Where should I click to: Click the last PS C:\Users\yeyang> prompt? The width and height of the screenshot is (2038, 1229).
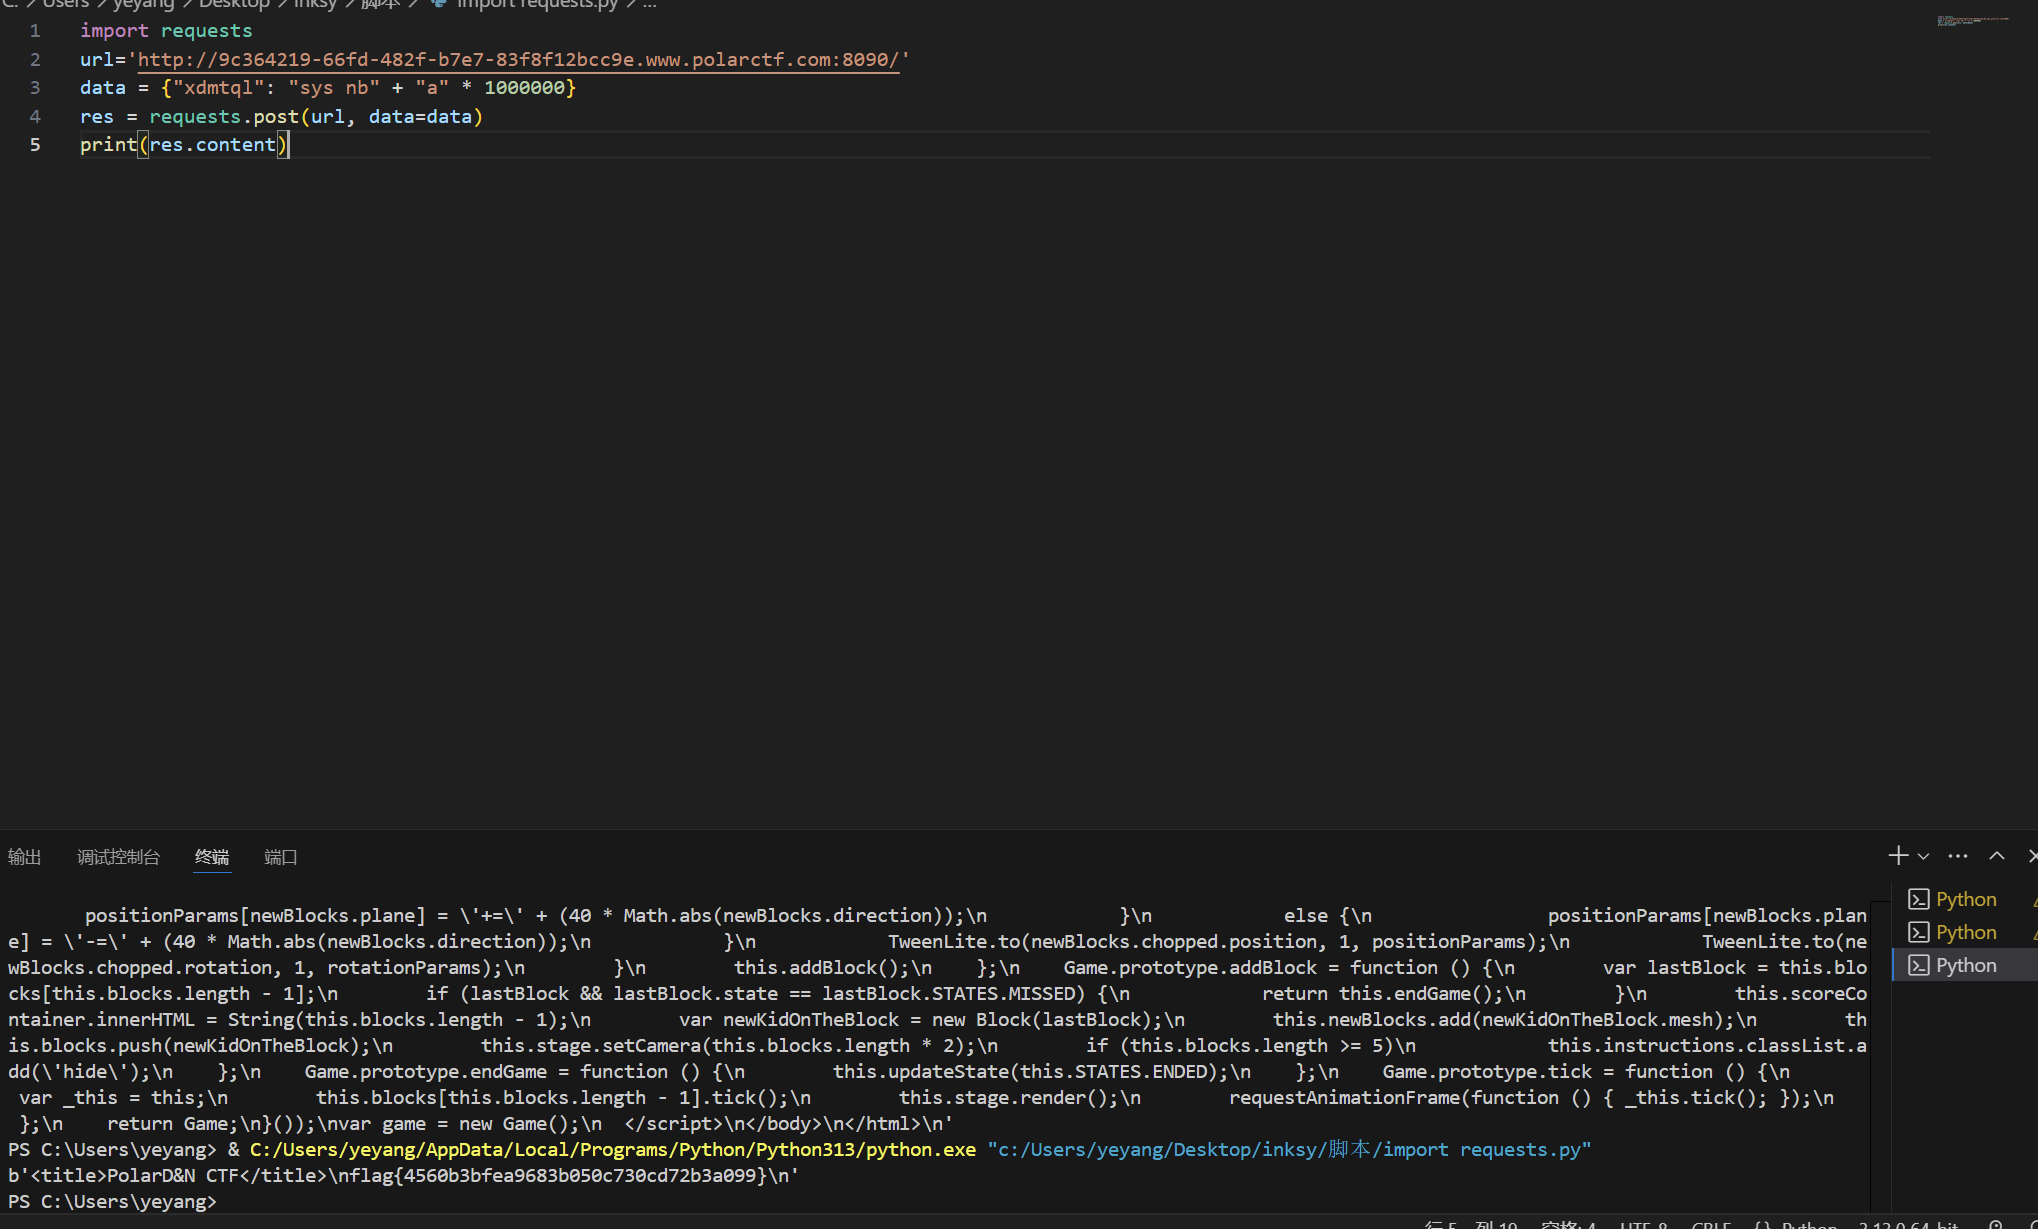(112, 1202)
